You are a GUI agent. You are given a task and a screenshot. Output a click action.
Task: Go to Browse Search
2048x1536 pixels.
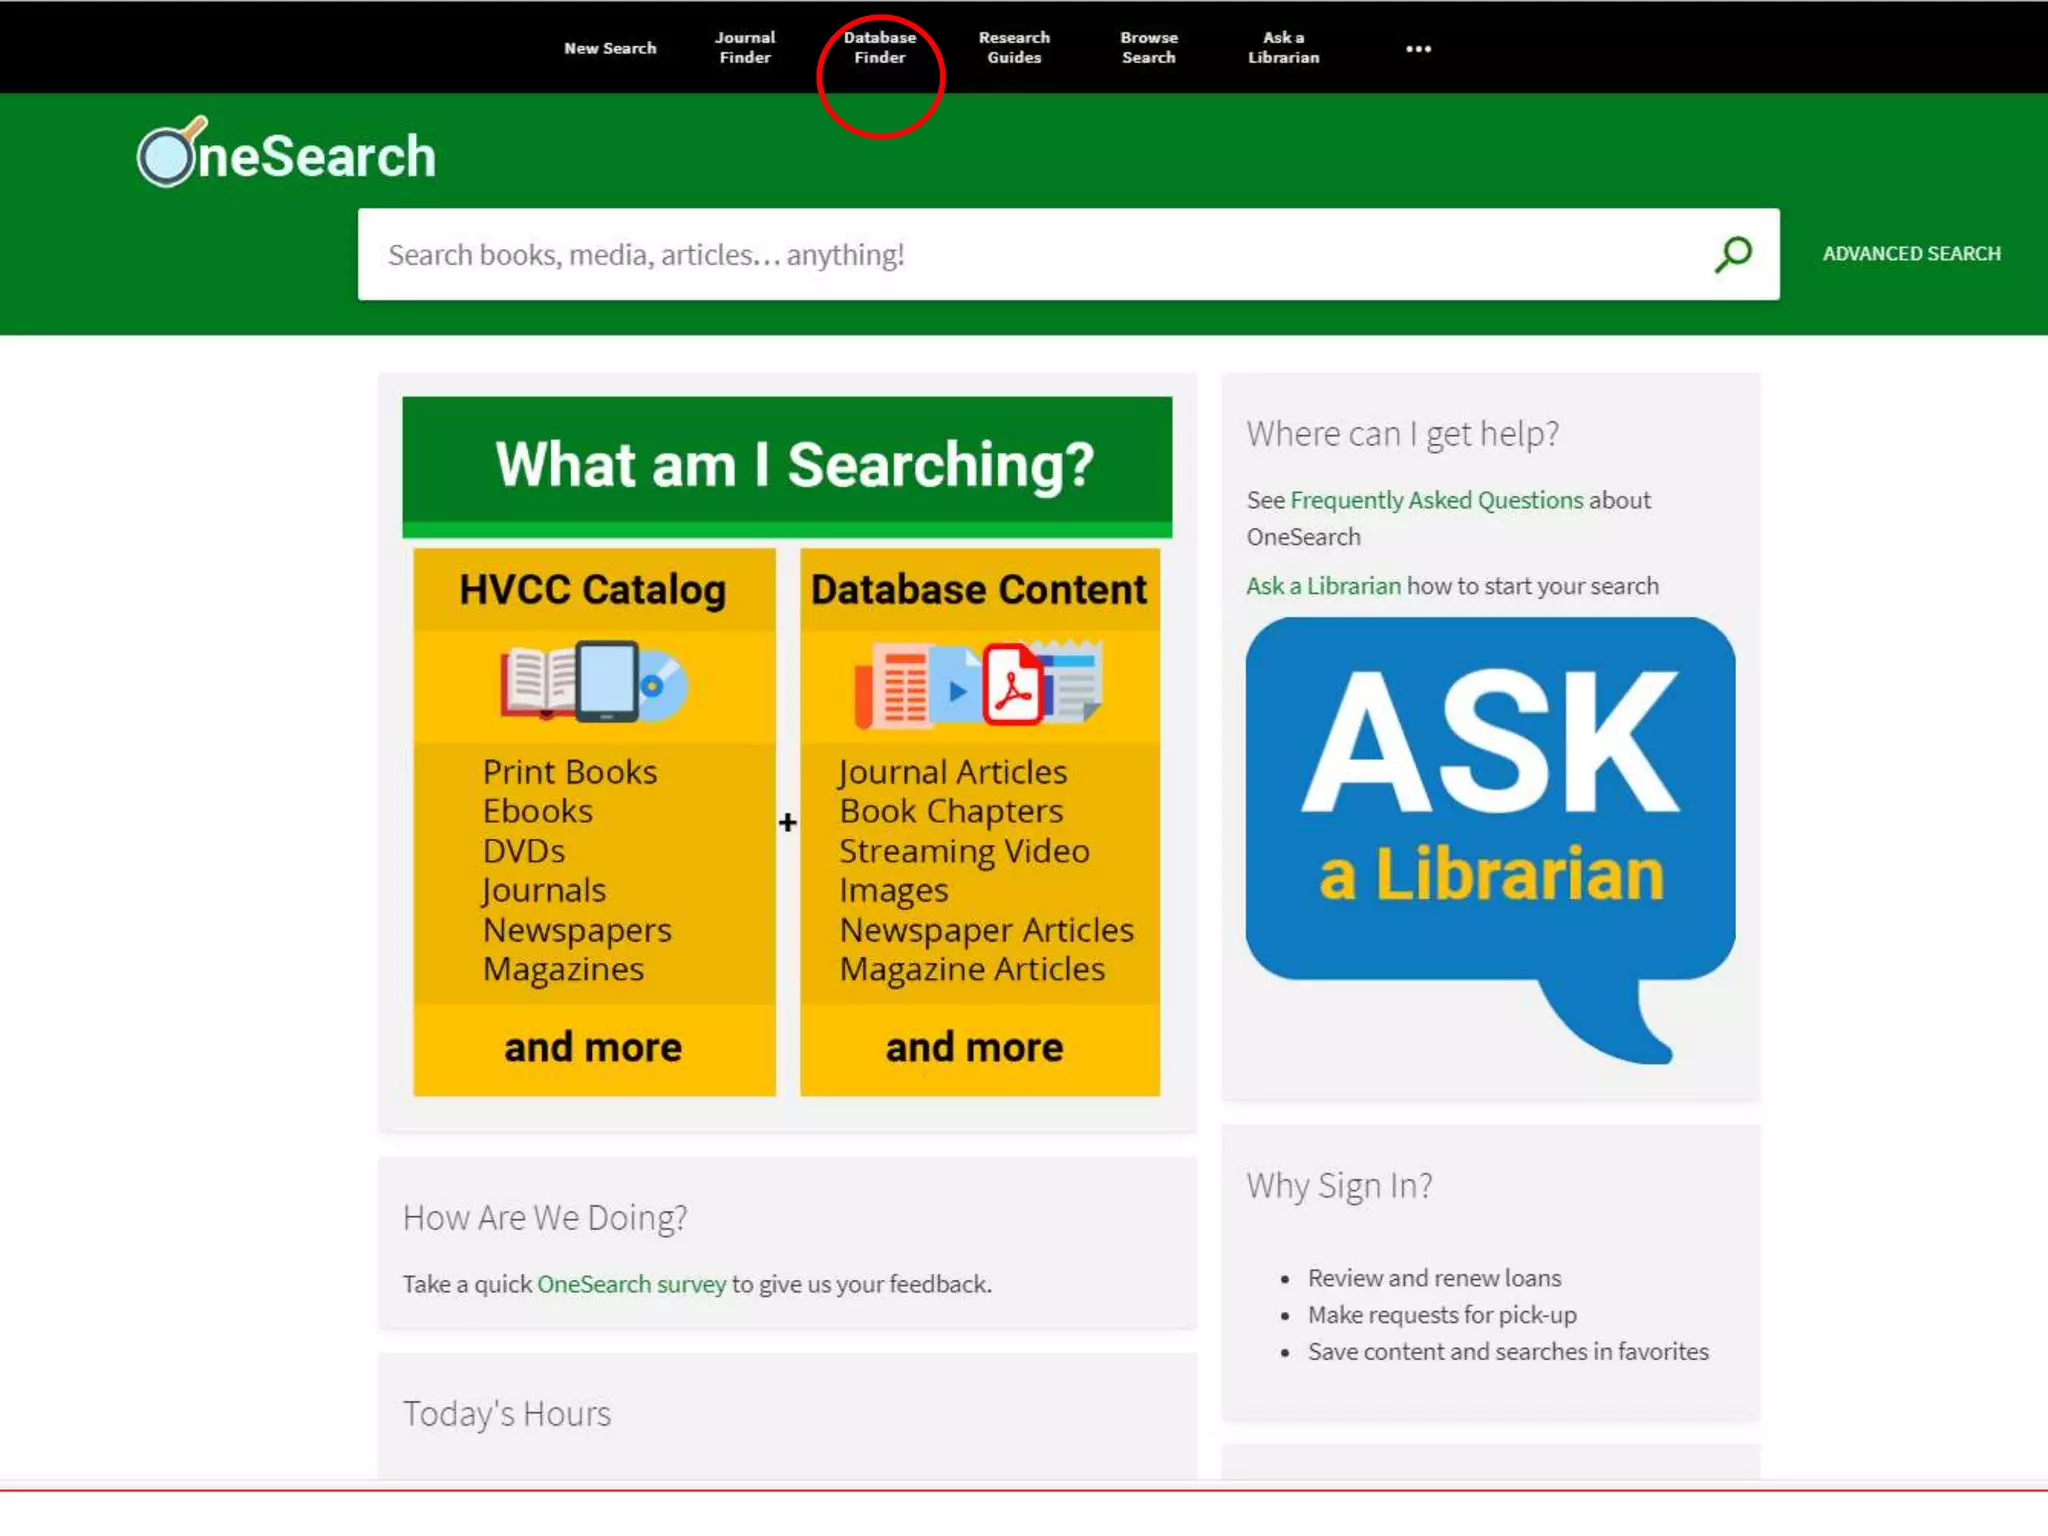click(x=1149, y=48)
